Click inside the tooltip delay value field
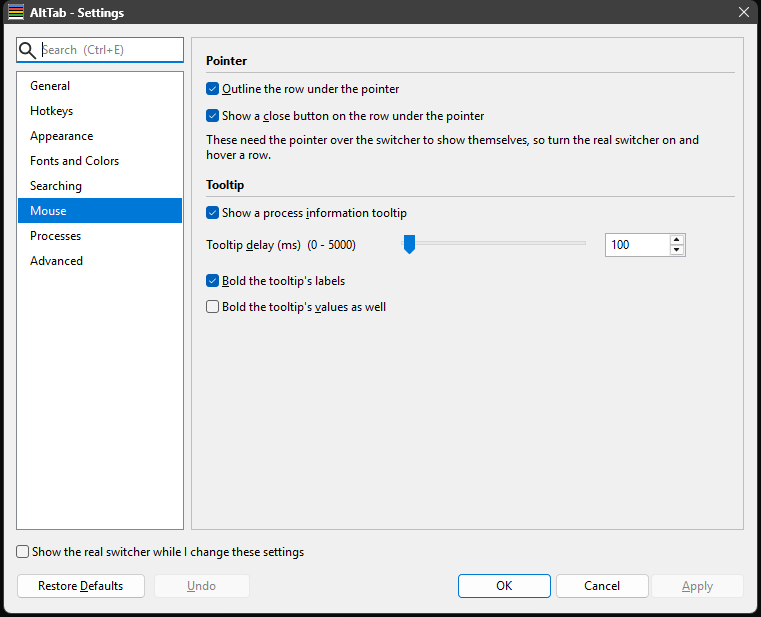Viewport: 761px width, 617px height. [x=637, y=245]
